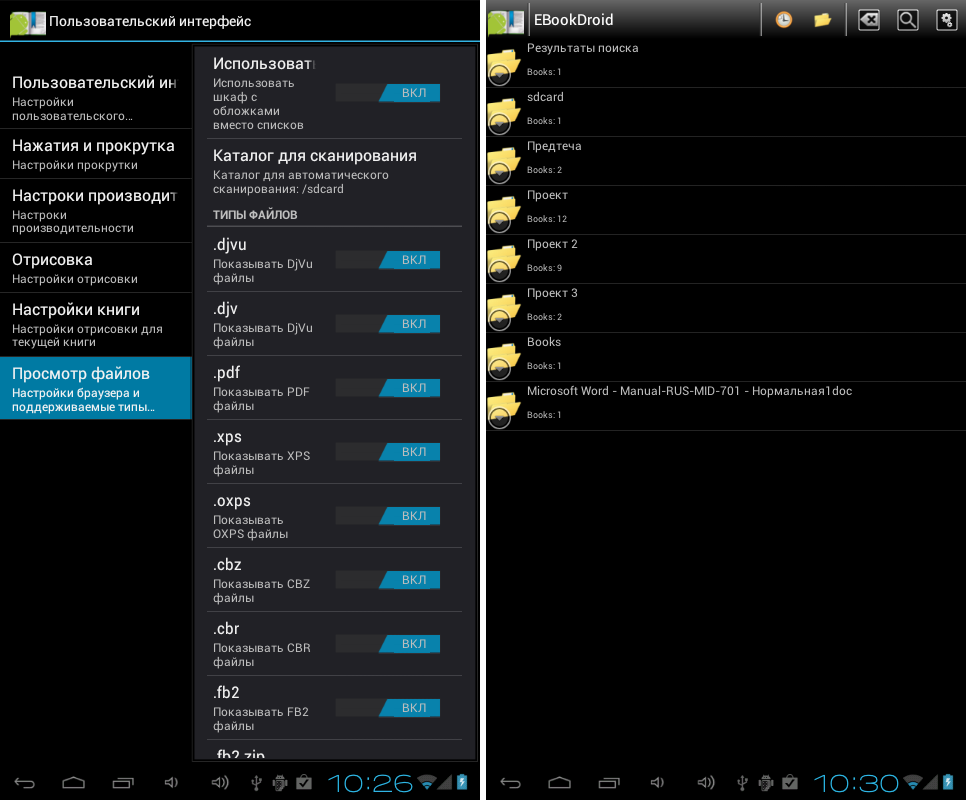The width and height of the screenshot is (966, 800).
Task: Tap the EBookDroid app logo beside the title
Action: click(x=506, y=20)
